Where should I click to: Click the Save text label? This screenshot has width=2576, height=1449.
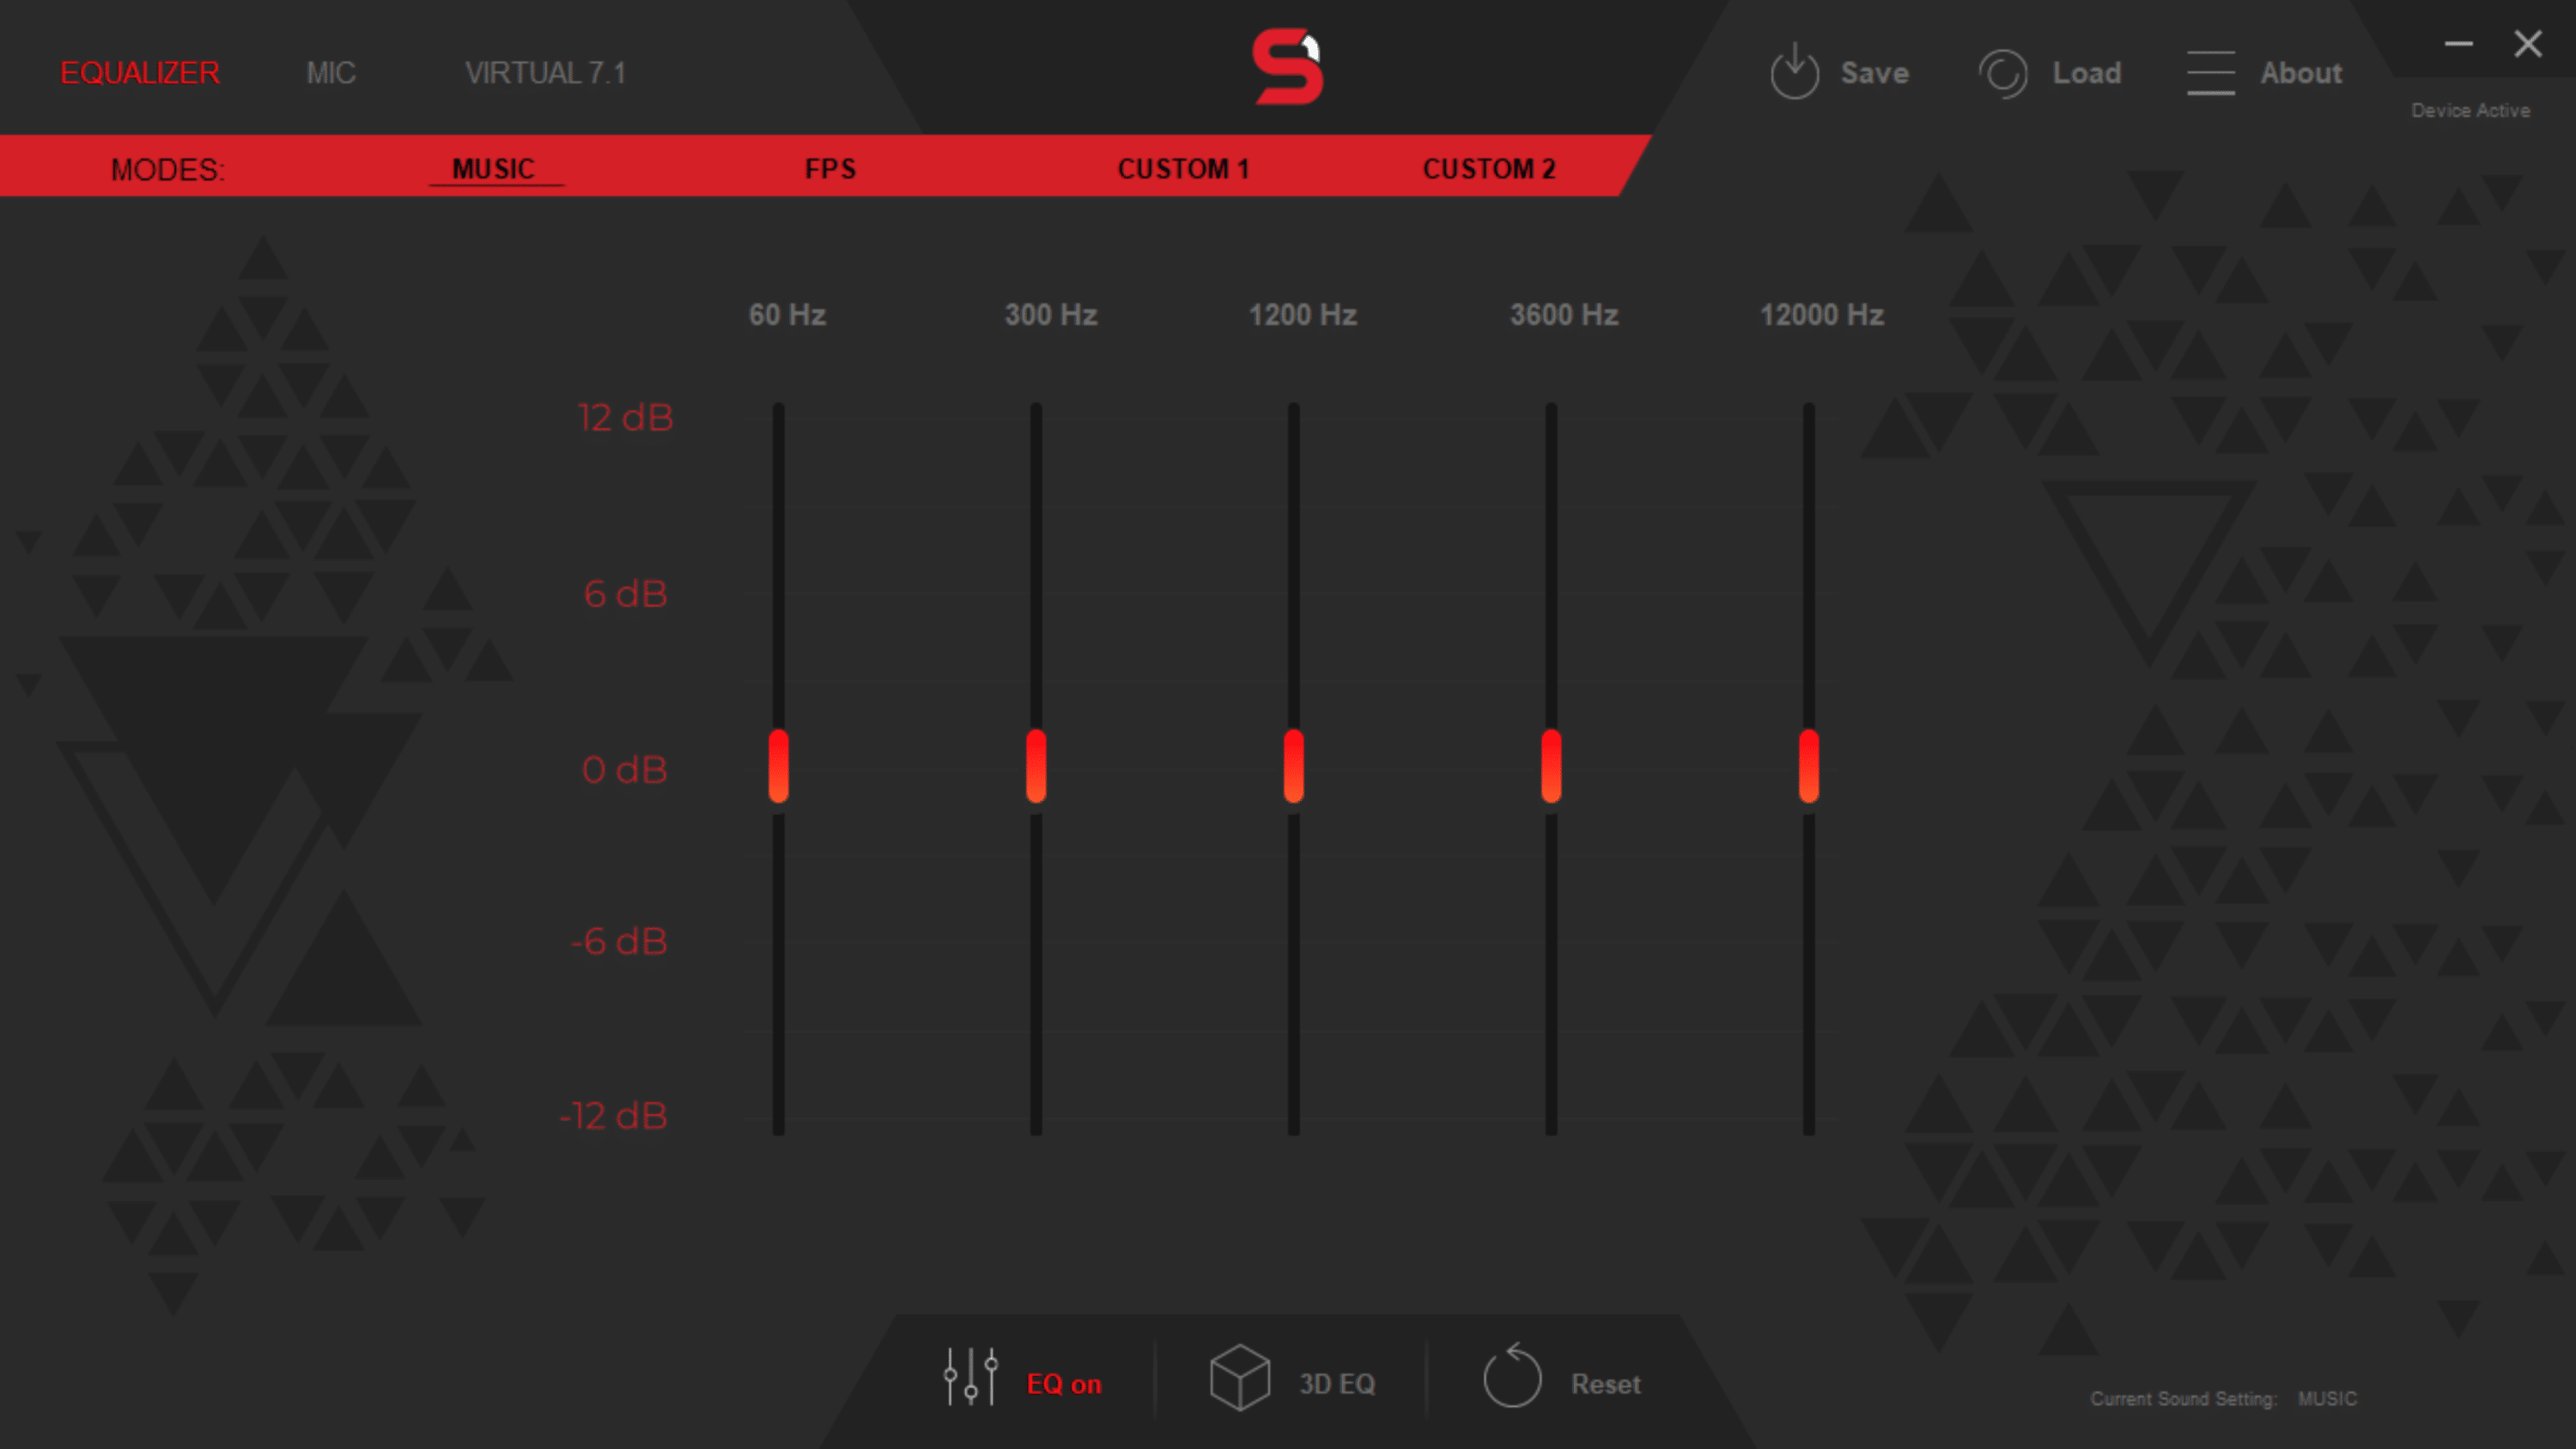coord(1874,73)
